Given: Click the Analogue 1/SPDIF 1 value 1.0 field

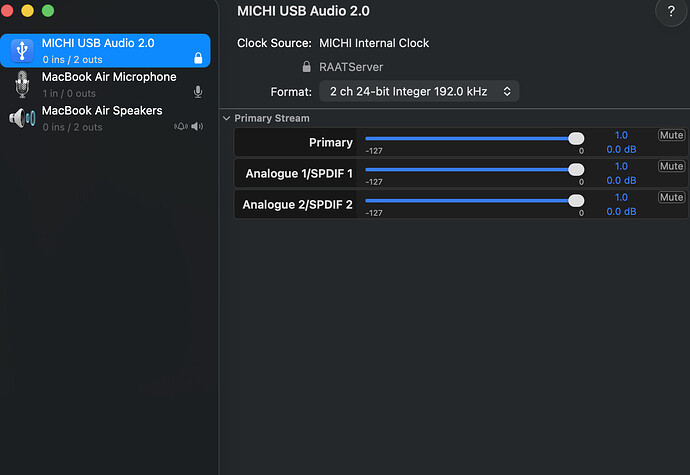Looking at the screenshot, I should [x=621, y=166].
